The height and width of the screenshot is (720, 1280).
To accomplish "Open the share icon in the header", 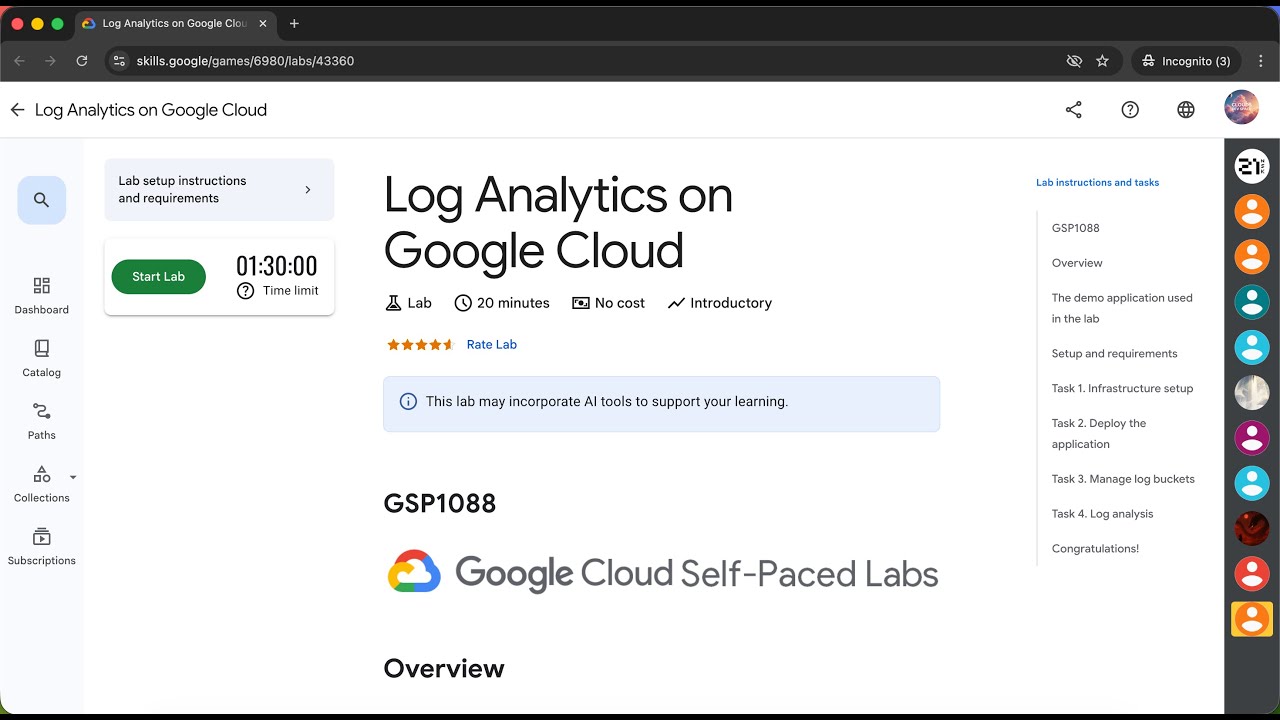I will (x=1074, y=110).
